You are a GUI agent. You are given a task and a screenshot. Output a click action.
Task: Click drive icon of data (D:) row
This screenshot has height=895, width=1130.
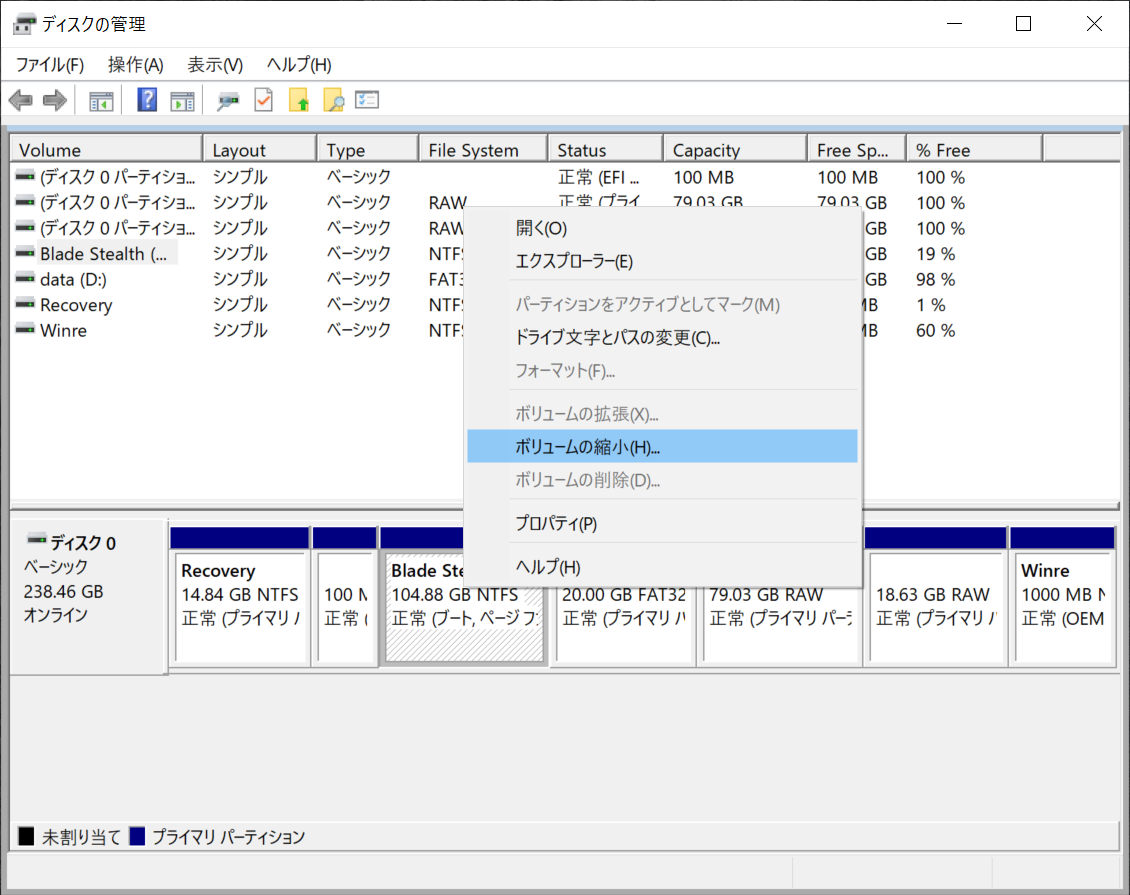tap(25, 278)
